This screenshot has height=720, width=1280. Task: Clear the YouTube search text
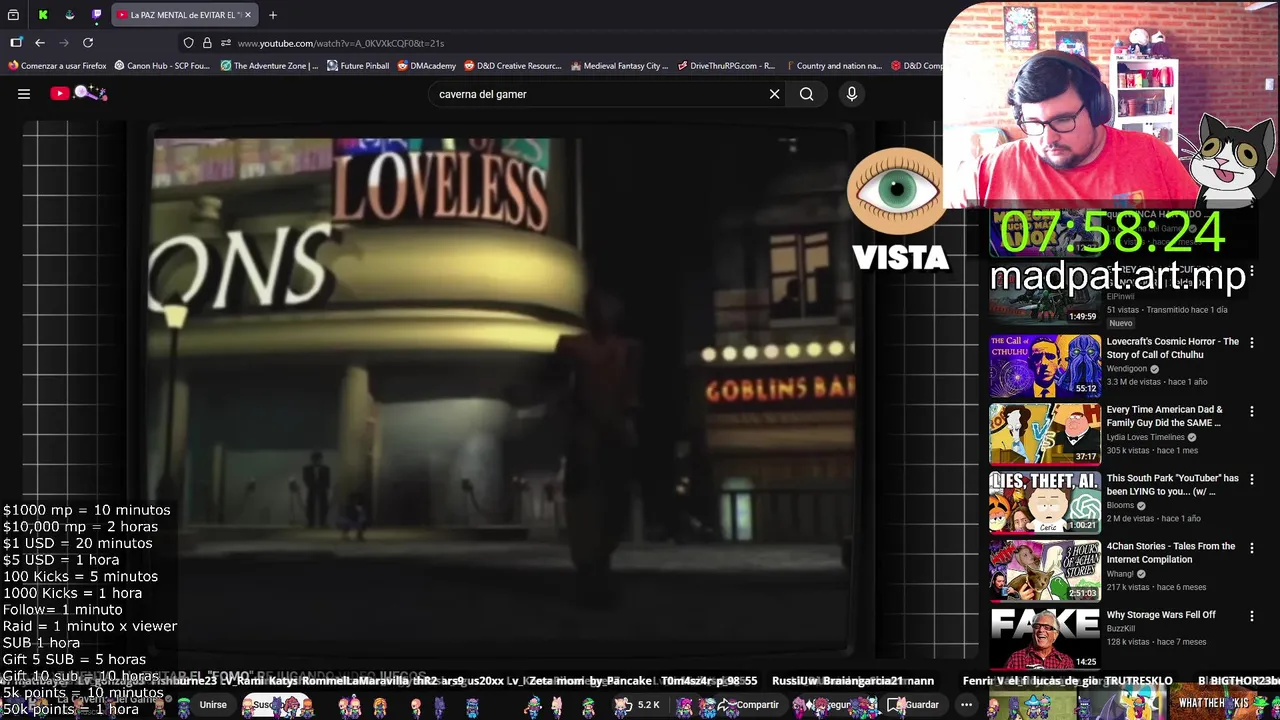pos(774,94)
